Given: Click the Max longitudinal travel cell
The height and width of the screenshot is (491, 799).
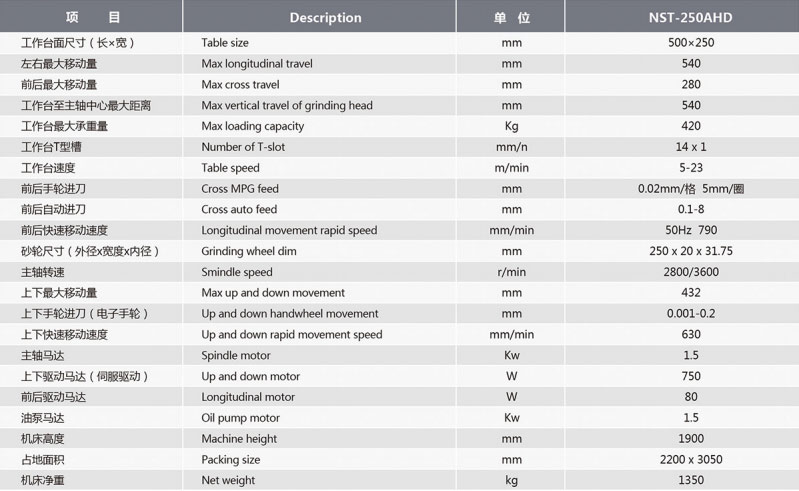Looking at the screenshot, I should 257,64.
